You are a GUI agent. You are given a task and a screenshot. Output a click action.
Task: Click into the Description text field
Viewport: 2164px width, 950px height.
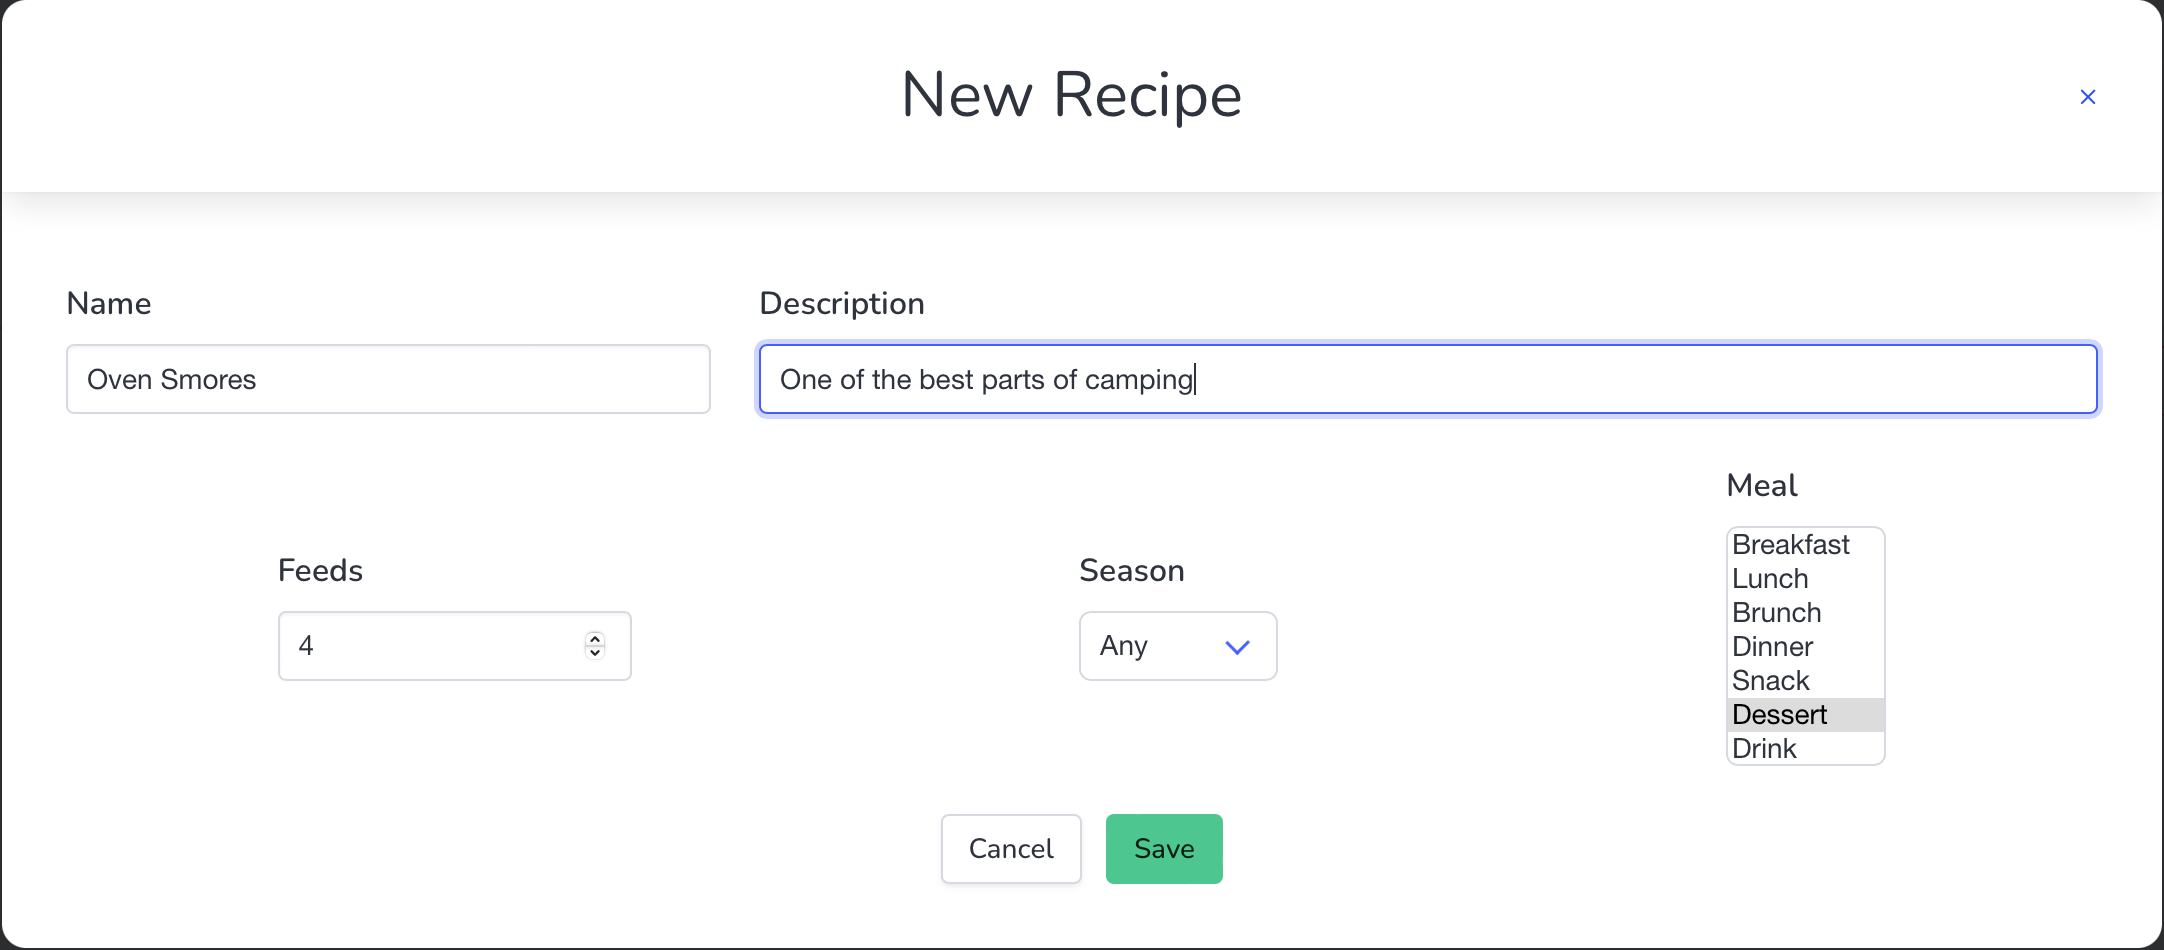[x=1427, y=379]
